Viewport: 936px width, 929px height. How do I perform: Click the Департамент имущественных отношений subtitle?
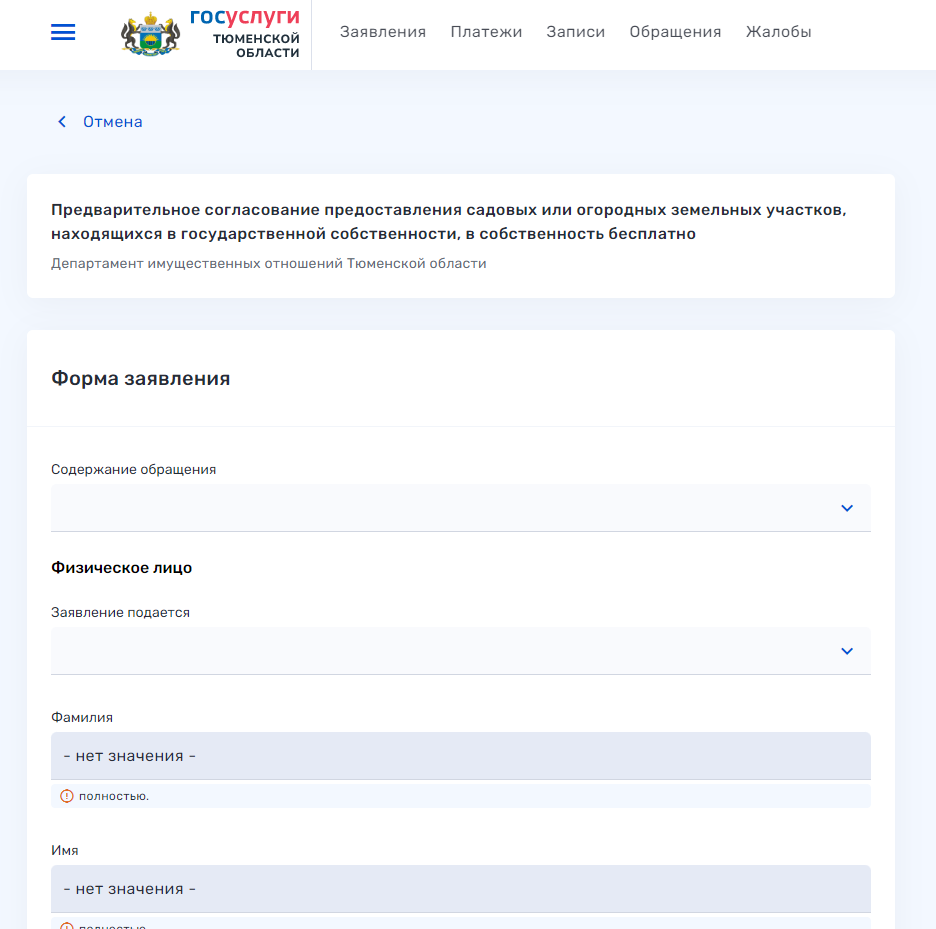[268, 264]
